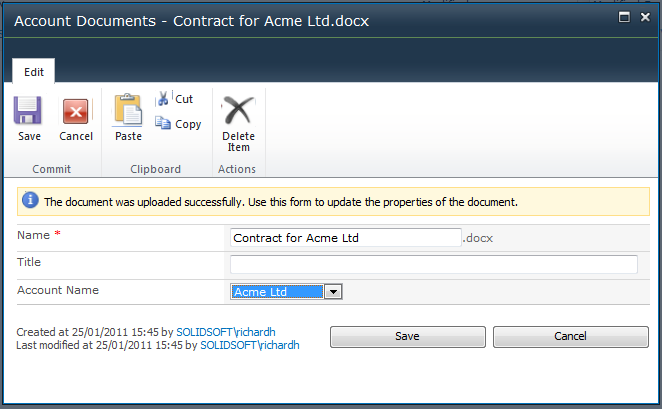Close the Account Documents dialog
Image resolution: width=662 pixels, height=409 pixels.
pyautogui.click(x=644, y=17)
